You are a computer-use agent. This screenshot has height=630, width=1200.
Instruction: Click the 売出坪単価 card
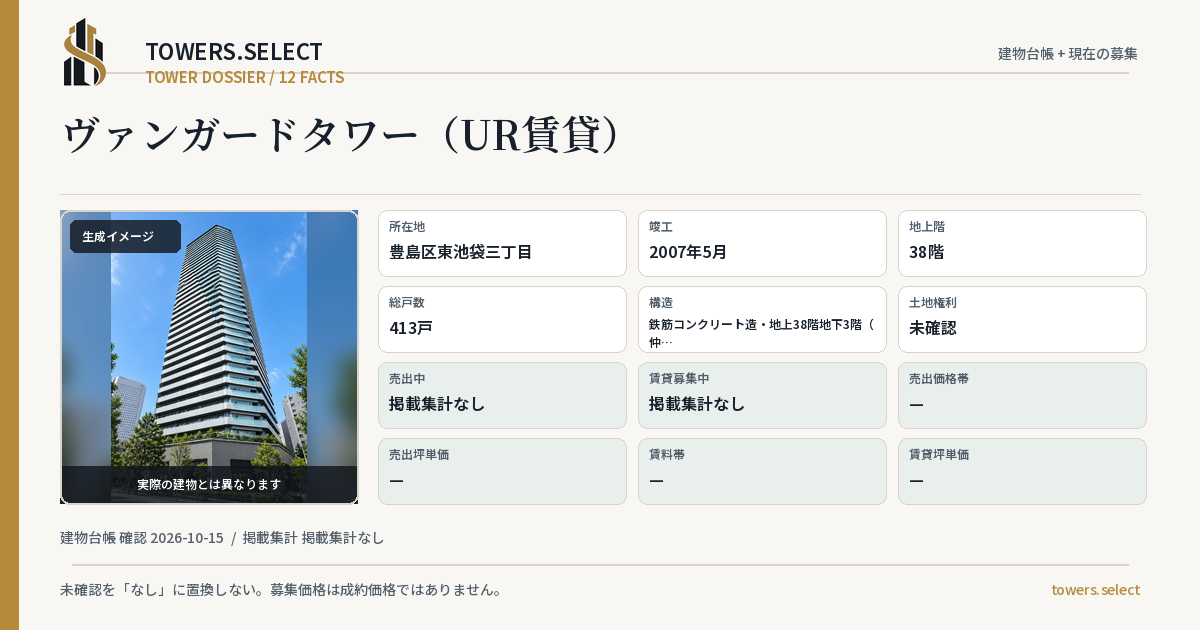coord(502,471)
